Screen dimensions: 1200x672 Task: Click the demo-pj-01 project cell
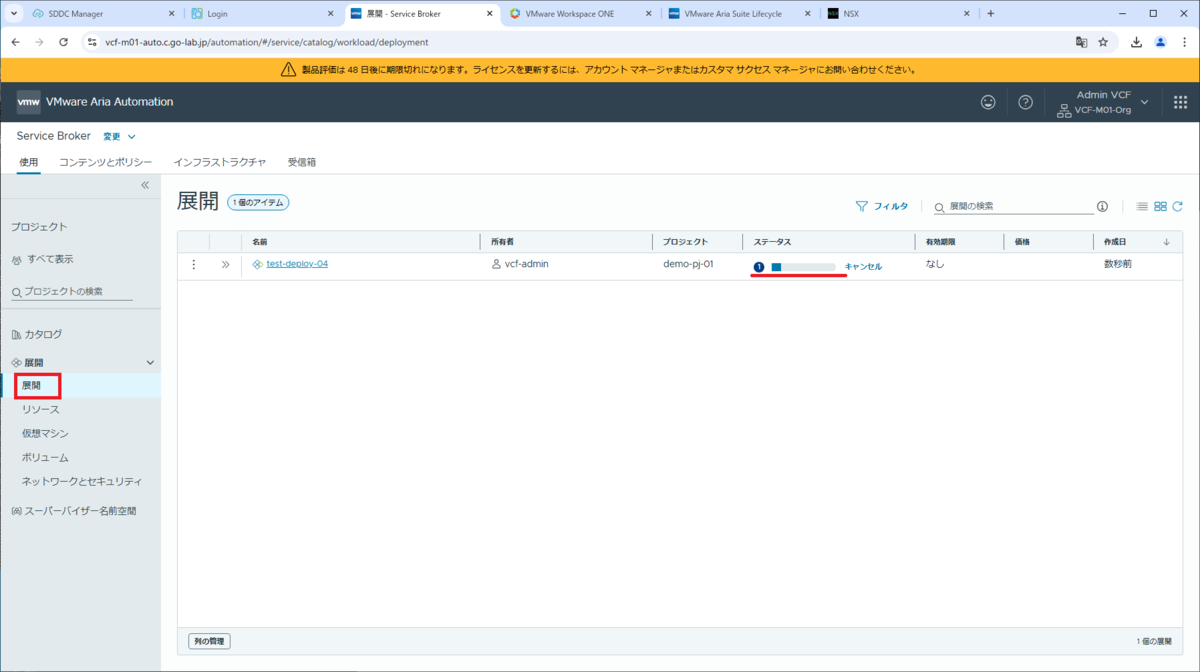click(688, 264)
